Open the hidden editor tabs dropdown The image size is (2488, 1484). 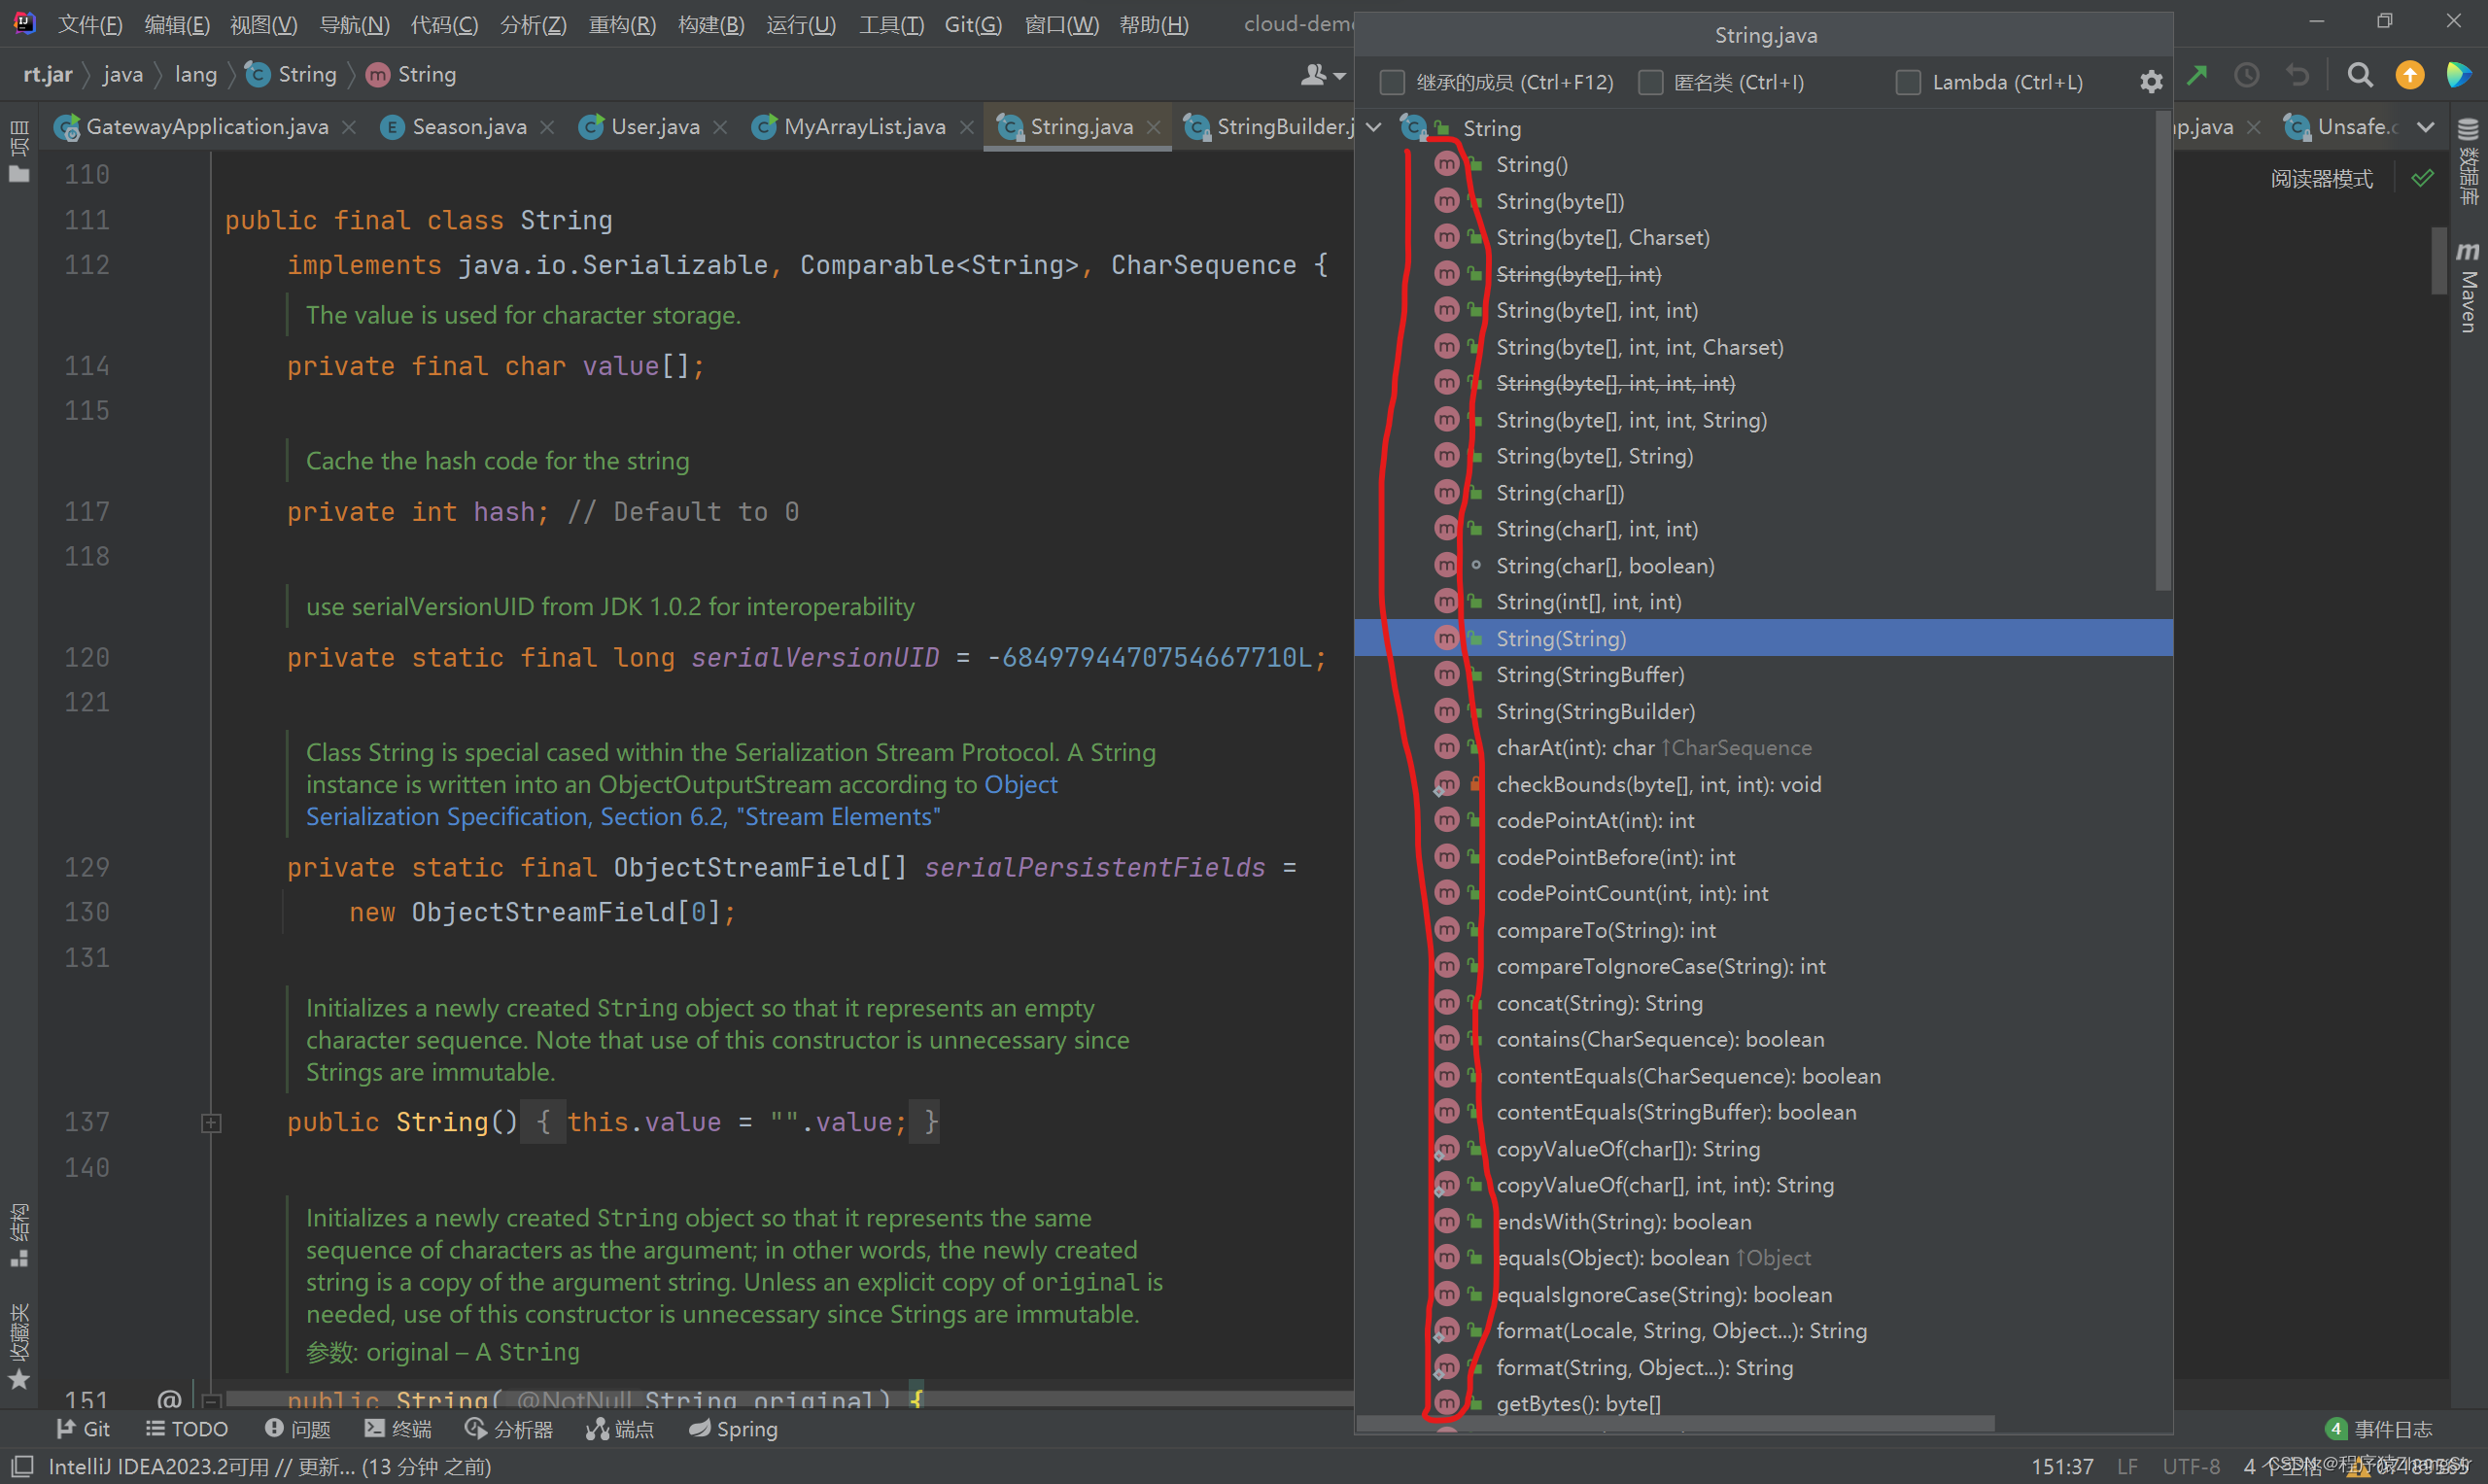pyautogui.click(x=2425, y=127)
